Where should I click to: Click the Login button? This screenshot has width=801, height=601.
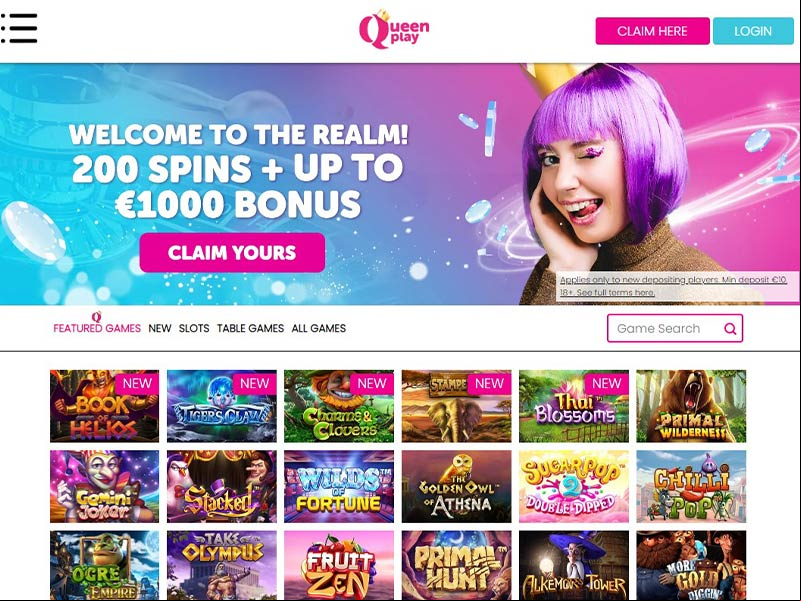click(x=753, y=31)
